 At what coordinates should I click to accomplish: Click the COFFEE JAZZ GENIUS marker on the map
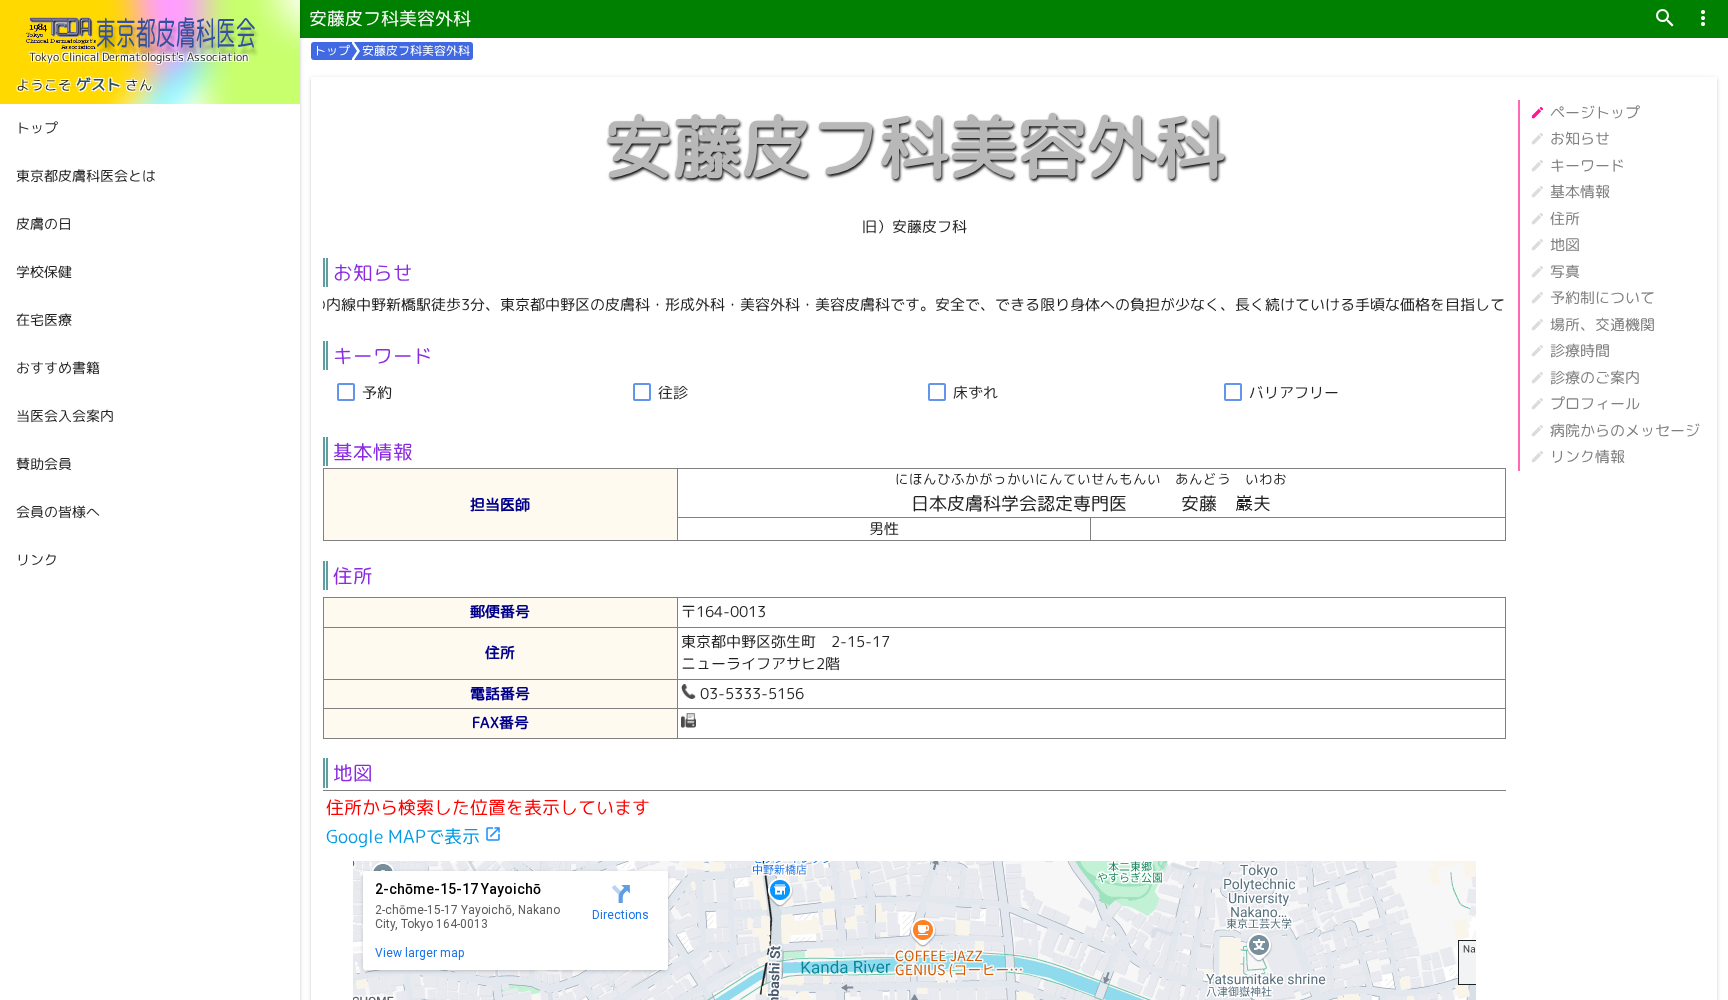pos(921,931)
